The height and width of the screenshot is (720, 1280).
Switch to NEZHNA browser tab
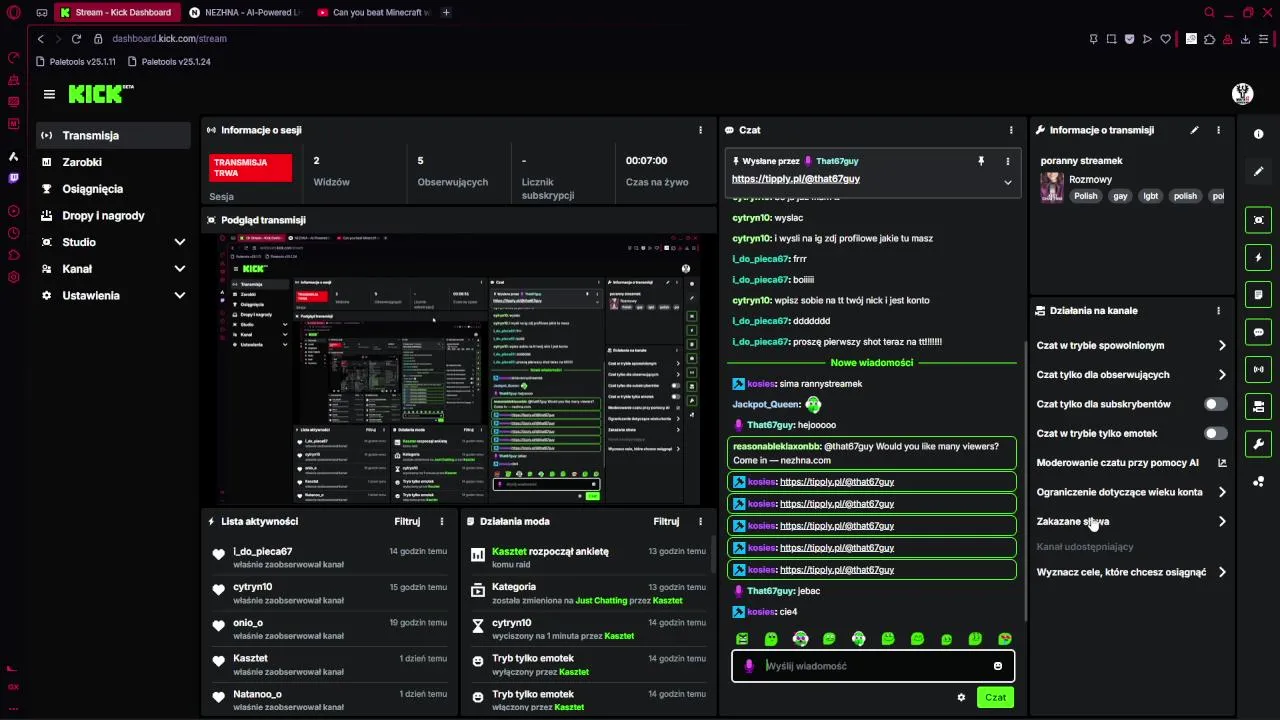coord(246,13)
